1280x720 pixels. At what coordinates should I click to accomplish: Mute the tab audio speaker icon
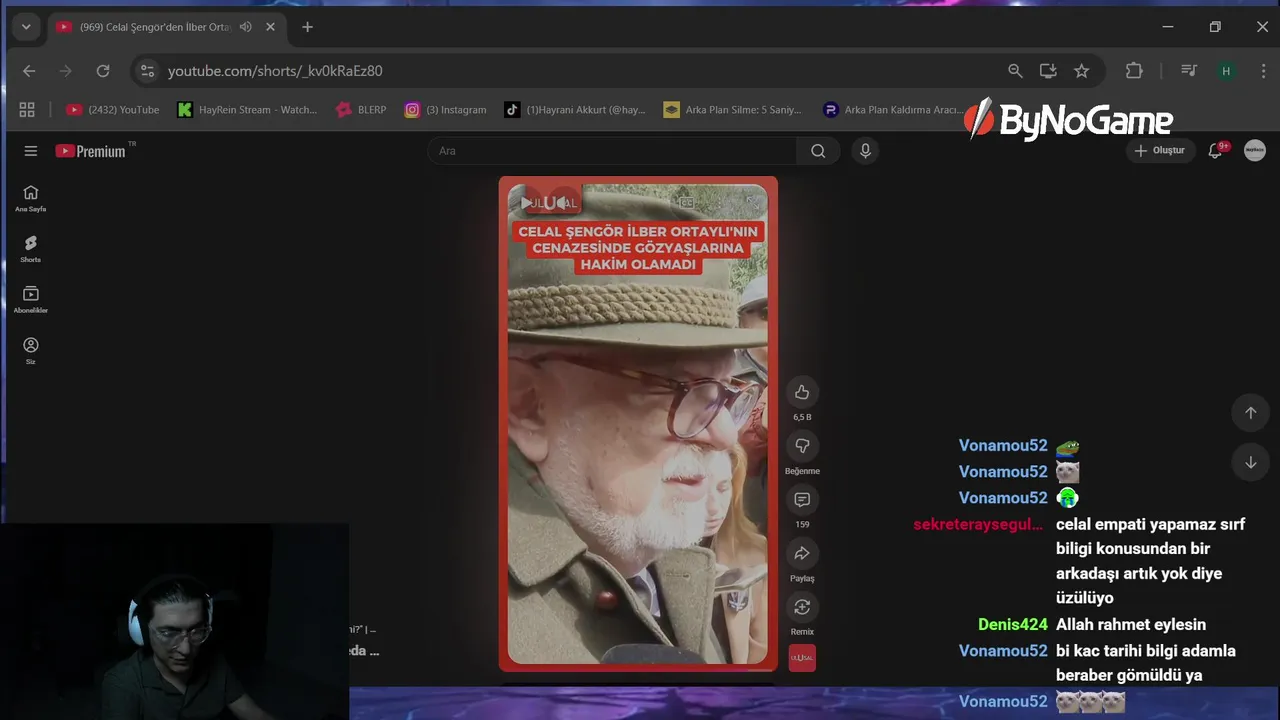coord(246,27)
